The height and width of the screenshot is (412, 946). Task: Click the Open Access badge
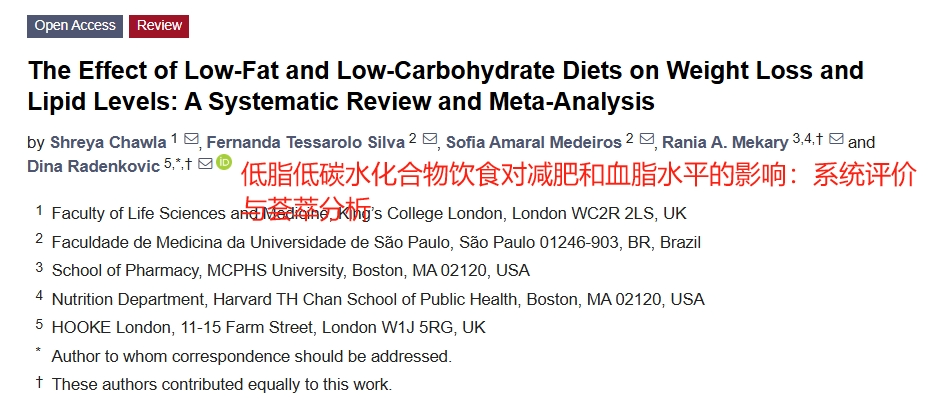click(x=75, y=26)
